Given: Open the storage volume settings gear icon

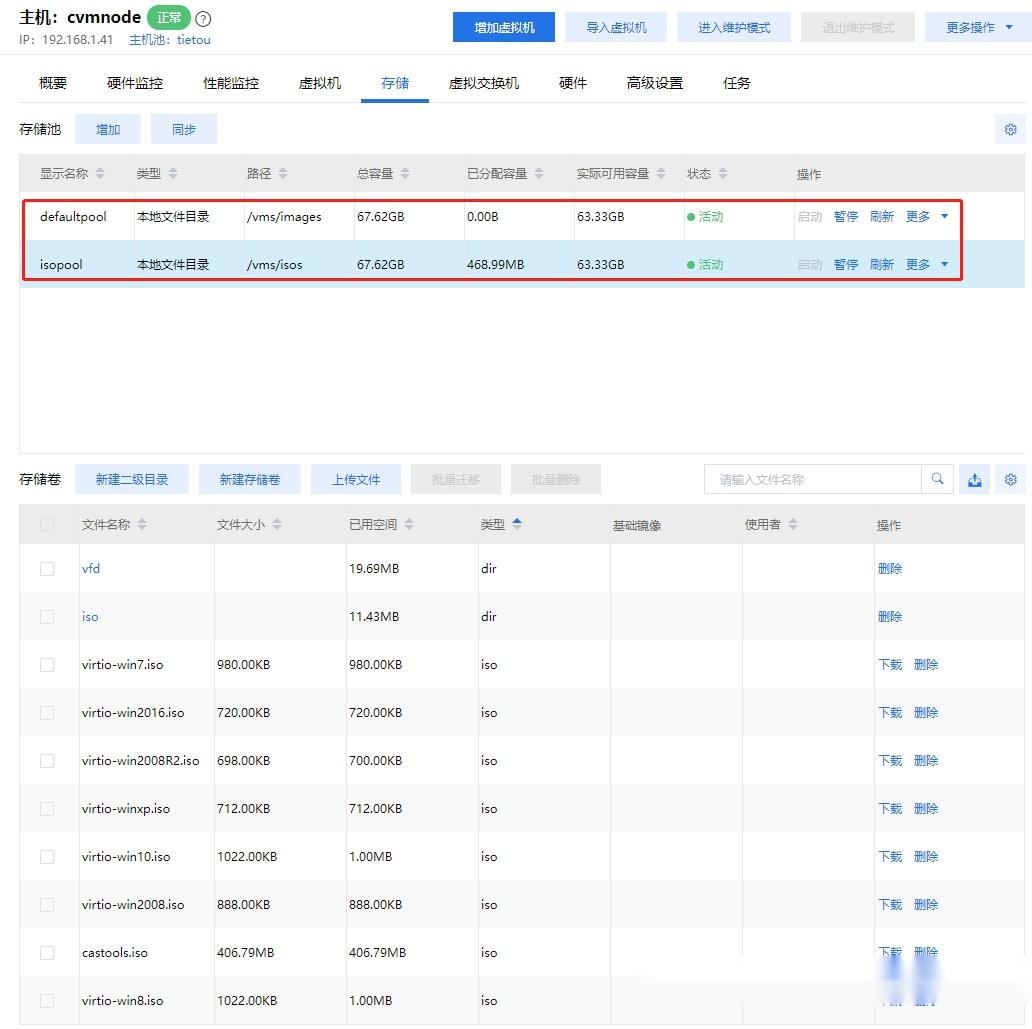Looking at the screenshot, I should (x=1010, y=479).
